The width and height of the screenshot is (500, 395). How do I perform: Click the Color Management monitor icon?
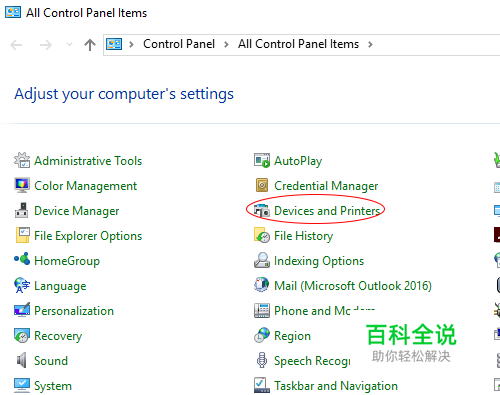22,185
